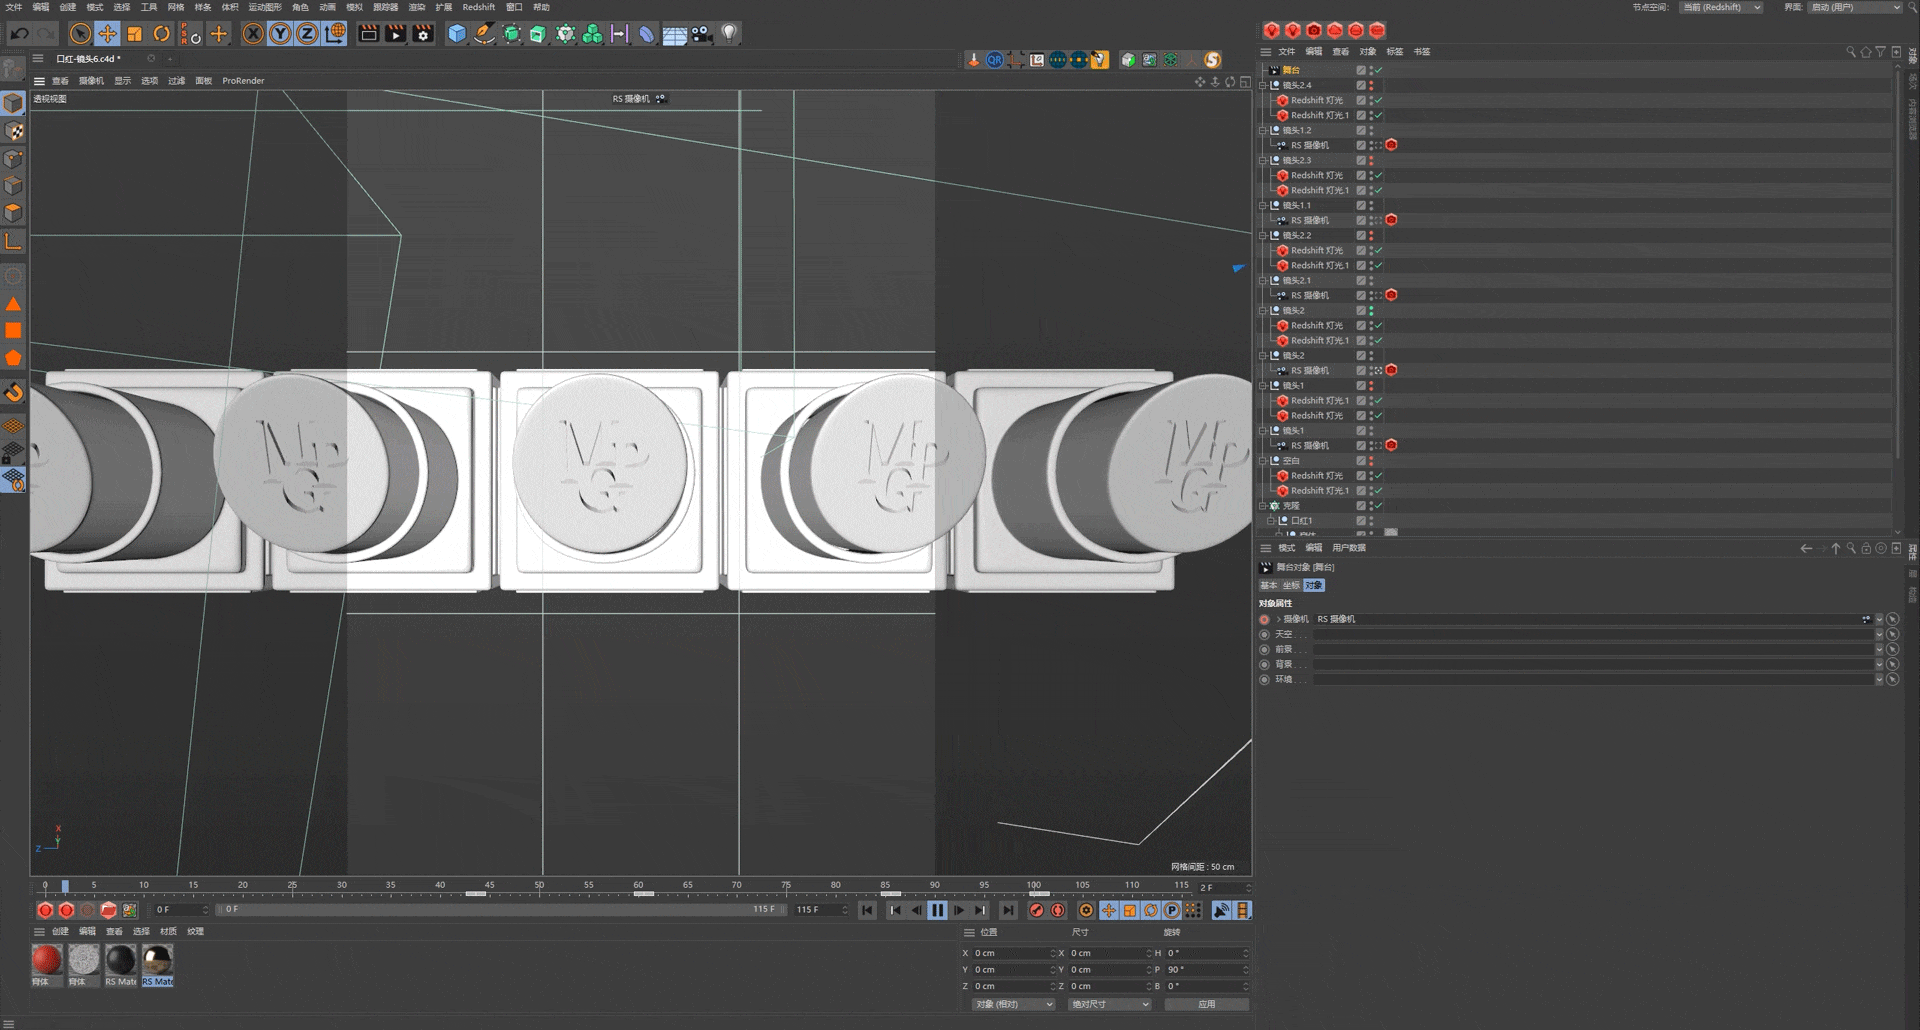This screenshot has height=1030, width=1920.
Task: Add a Cube primitive object
Action: point(457,34)
